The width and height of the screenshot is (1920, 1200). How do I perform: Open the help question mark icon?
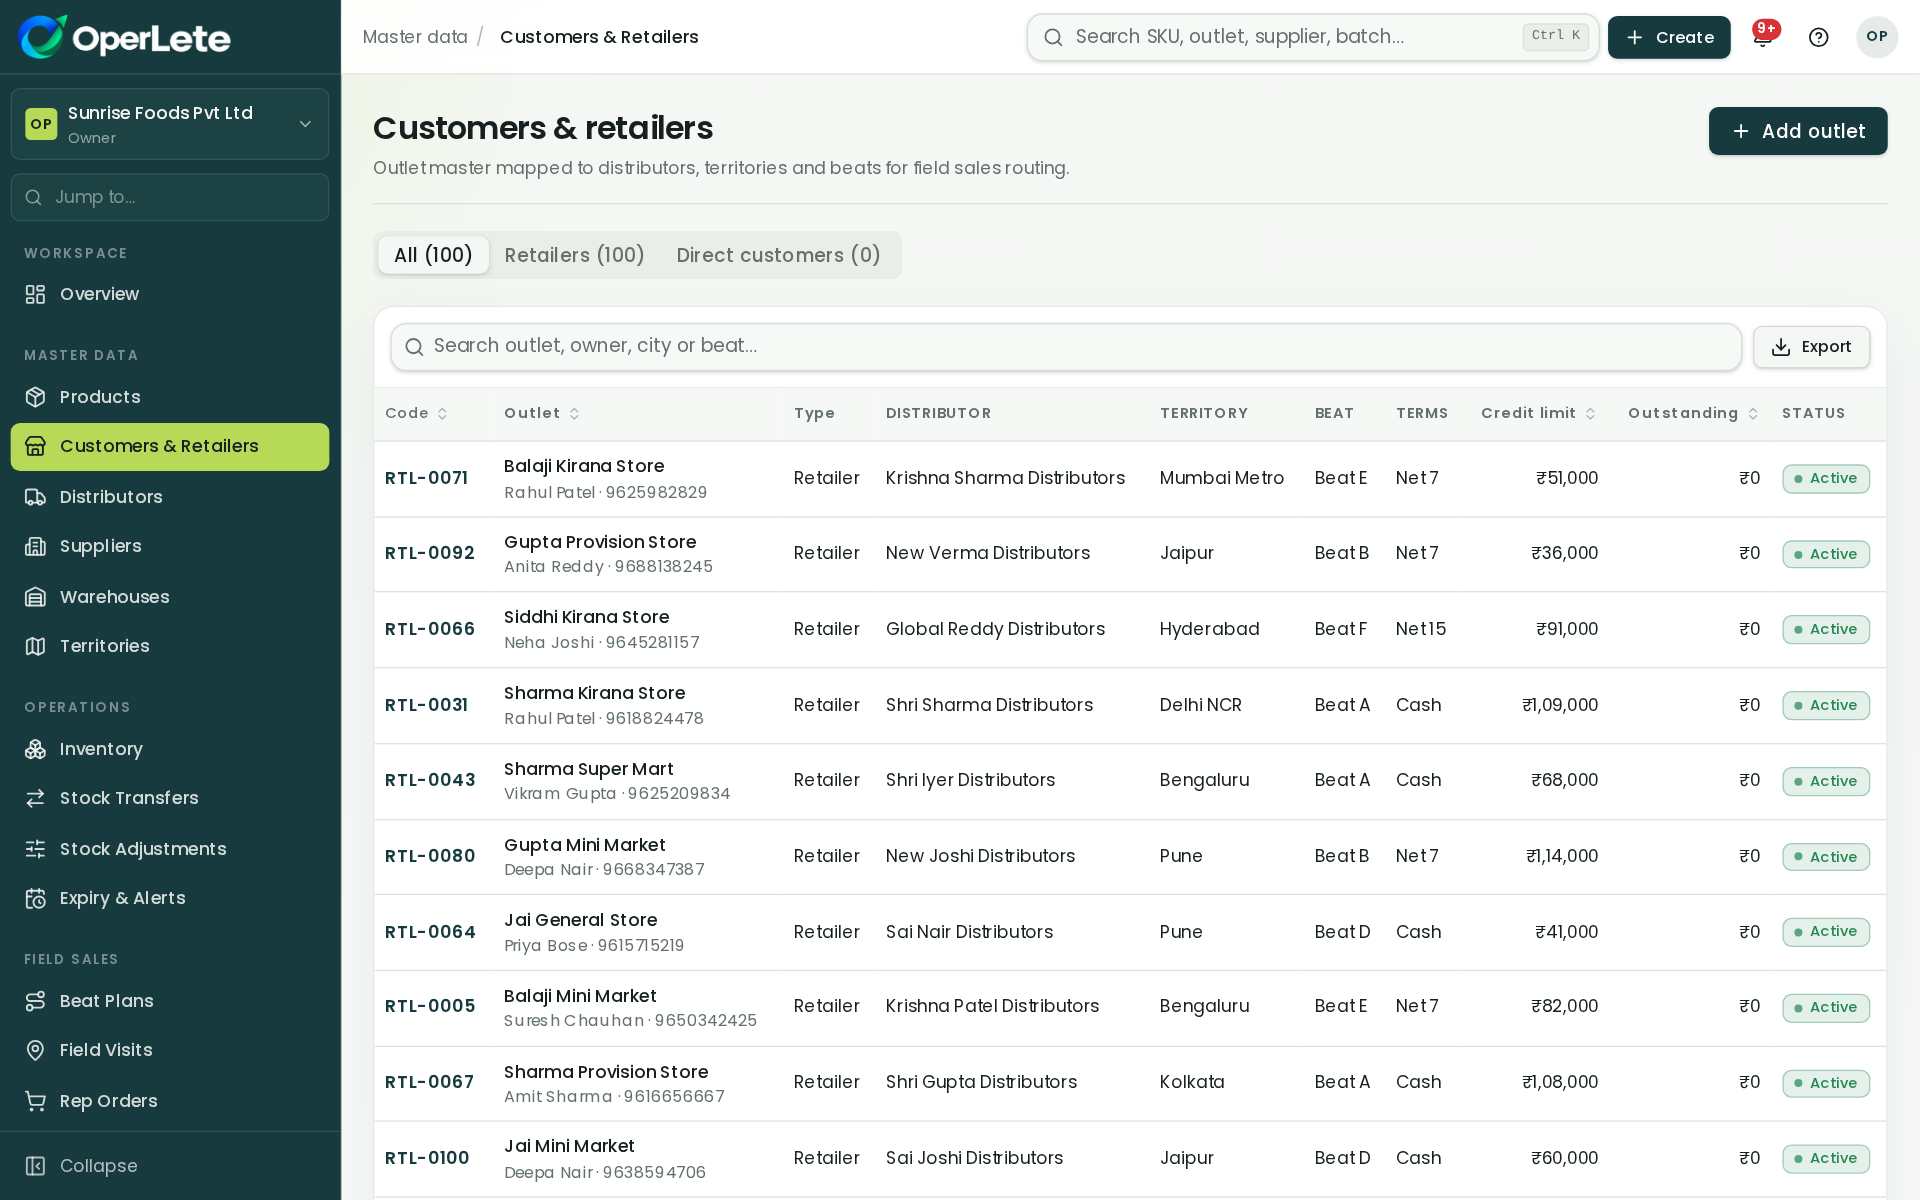pyautogui.click(x=1819, y=37)
